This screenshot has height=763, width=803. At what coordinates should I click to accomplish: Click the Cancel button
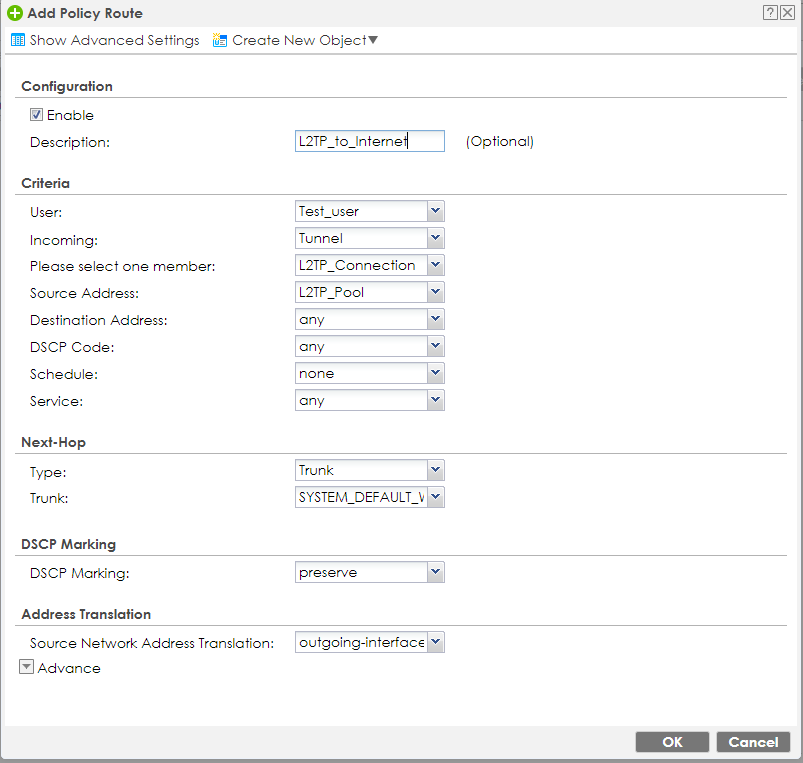753,742
